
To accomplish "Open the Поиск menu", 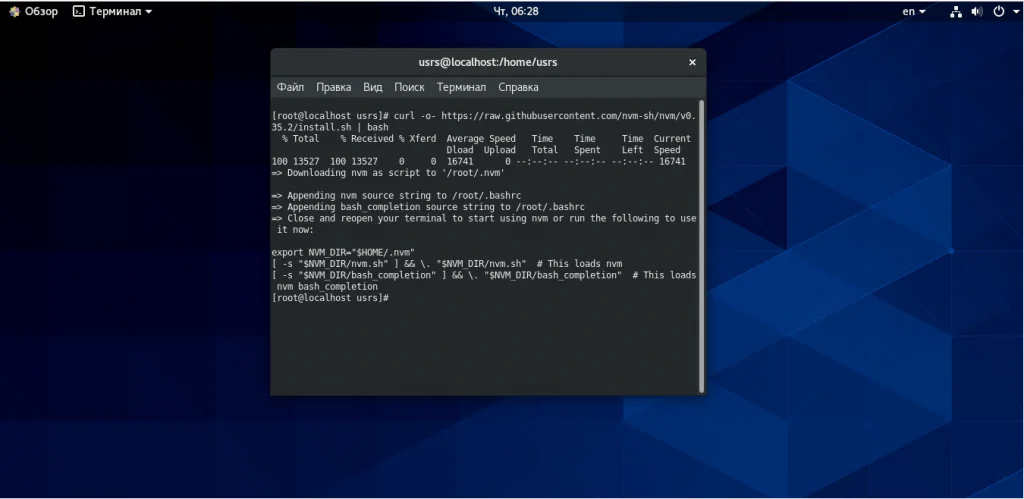I will coord(409,87).
